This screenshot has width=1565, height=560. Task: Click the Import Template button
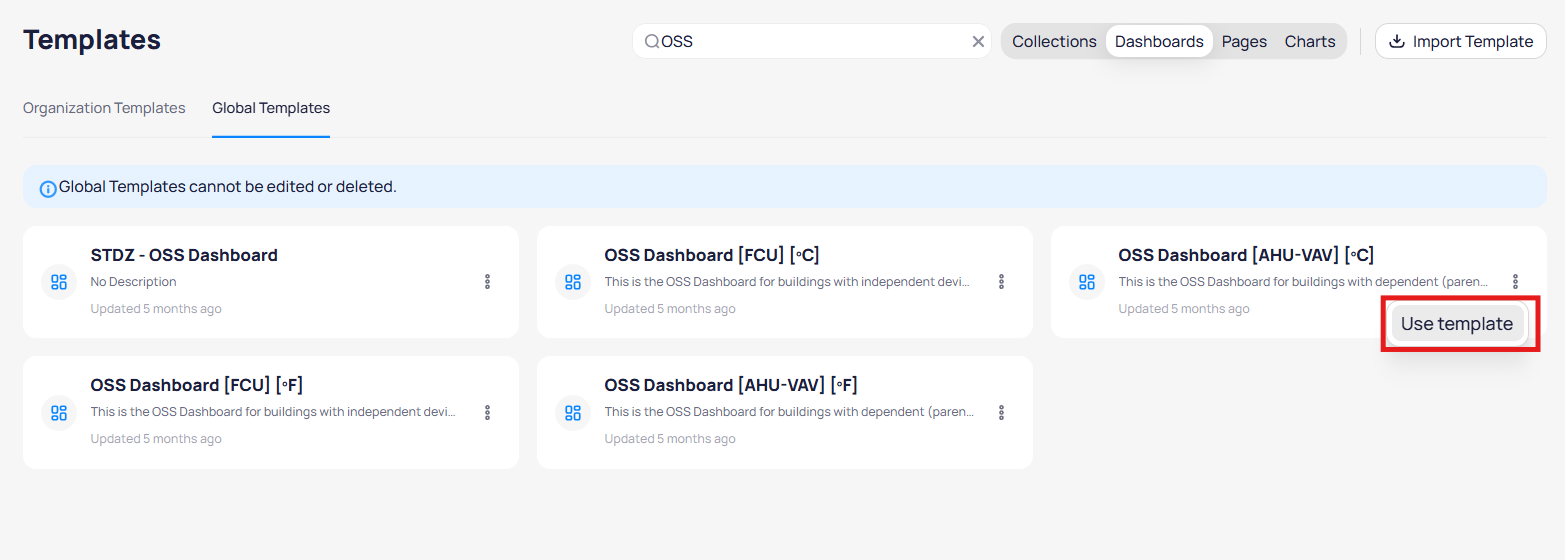pos(1461,42)
